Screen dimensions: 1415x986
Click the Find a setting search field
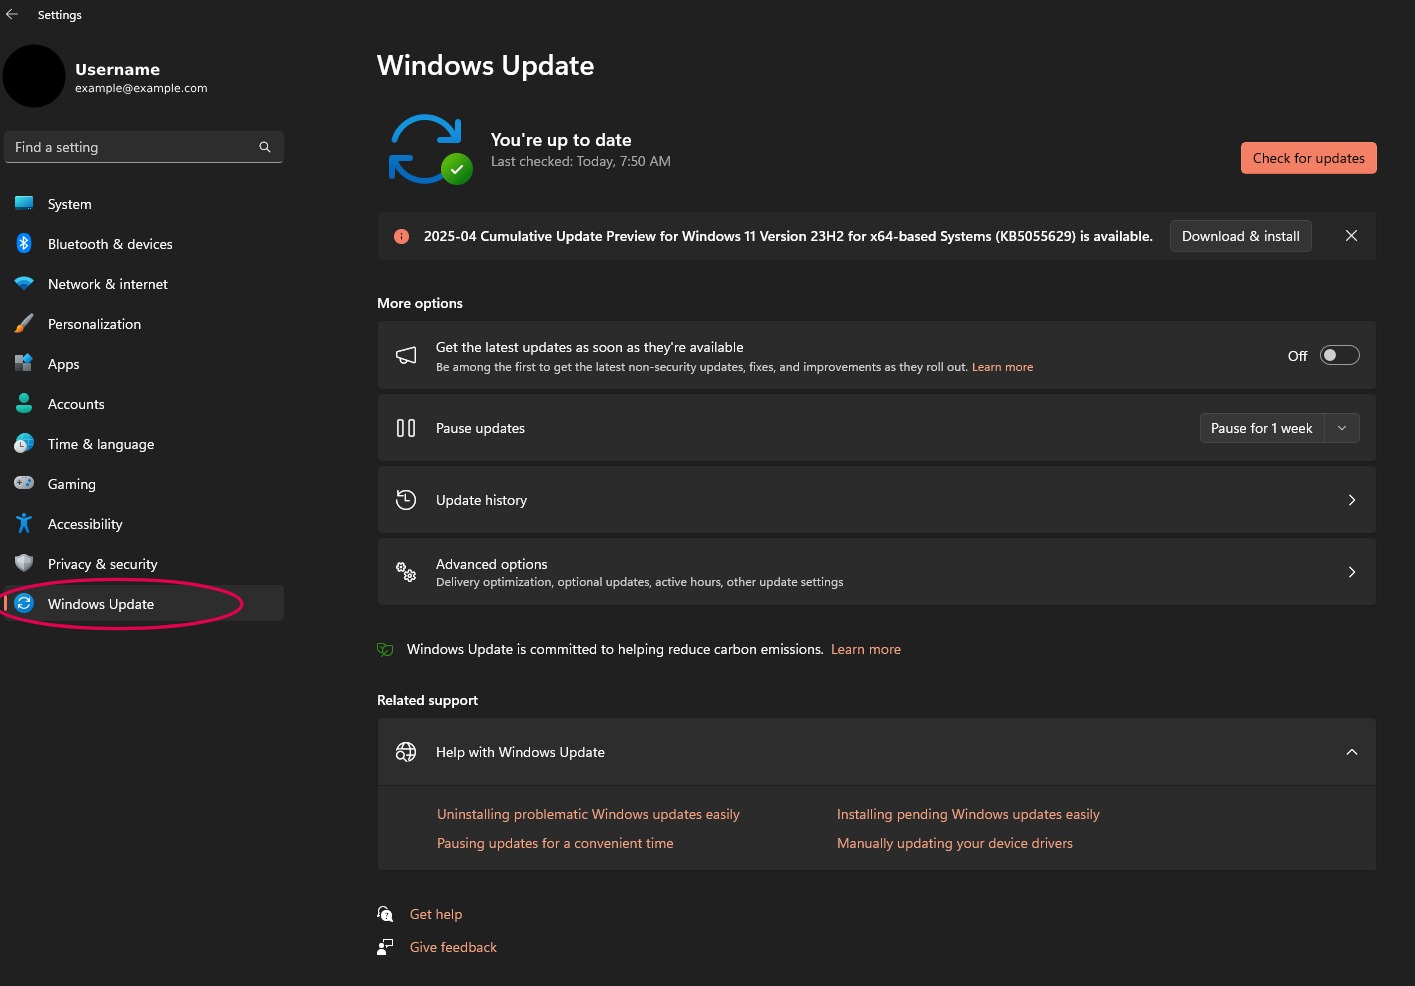144,147
